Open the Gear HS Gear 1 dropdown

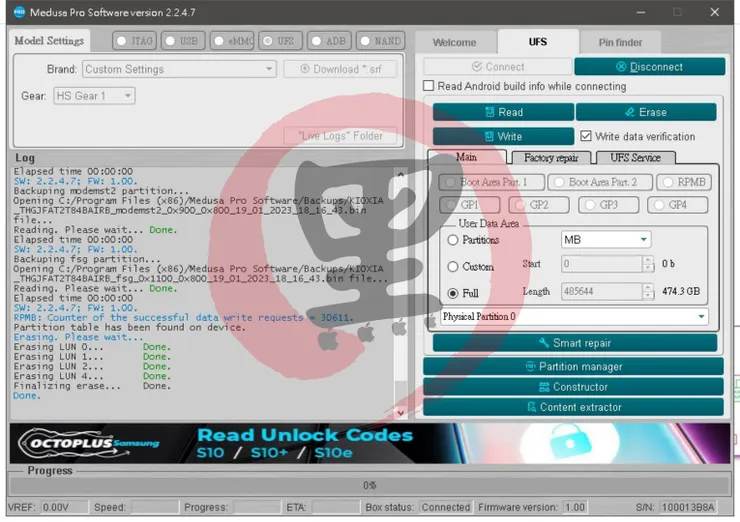(x=94, y=96)
